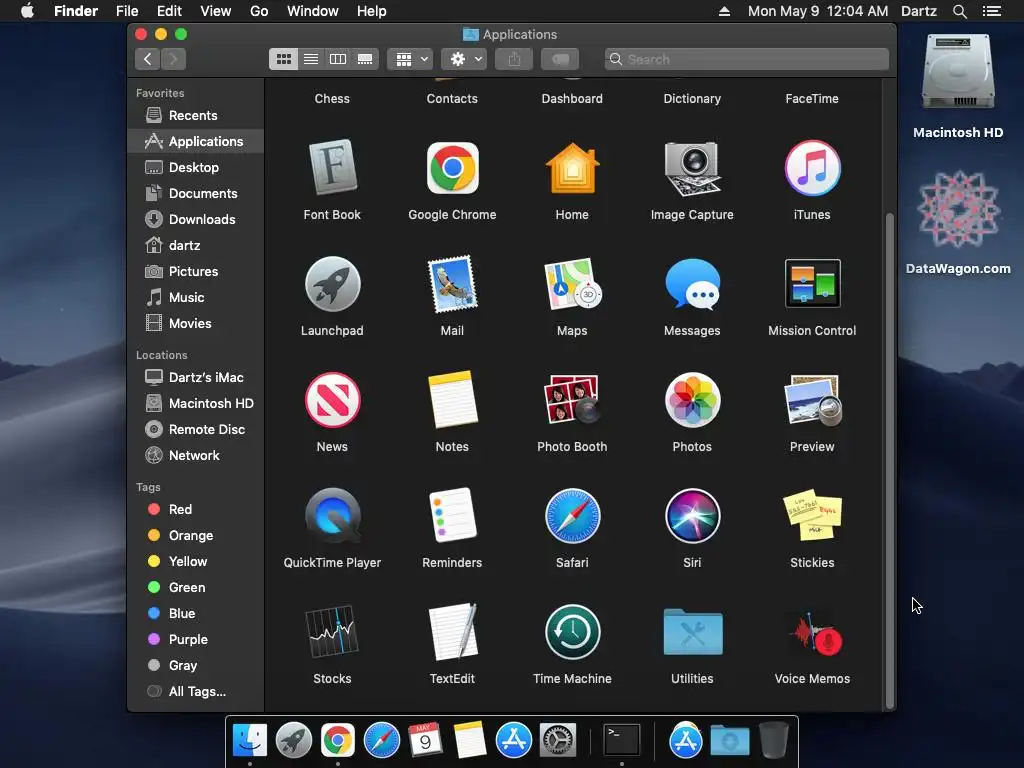Filter by the Purple tag
The height and width of the screenshot is (768, 1024).
196,640
